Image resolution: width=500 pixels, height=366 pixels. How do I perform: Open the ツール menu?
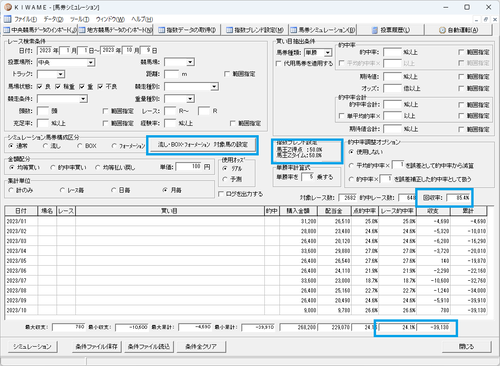[x=79, y=19]
